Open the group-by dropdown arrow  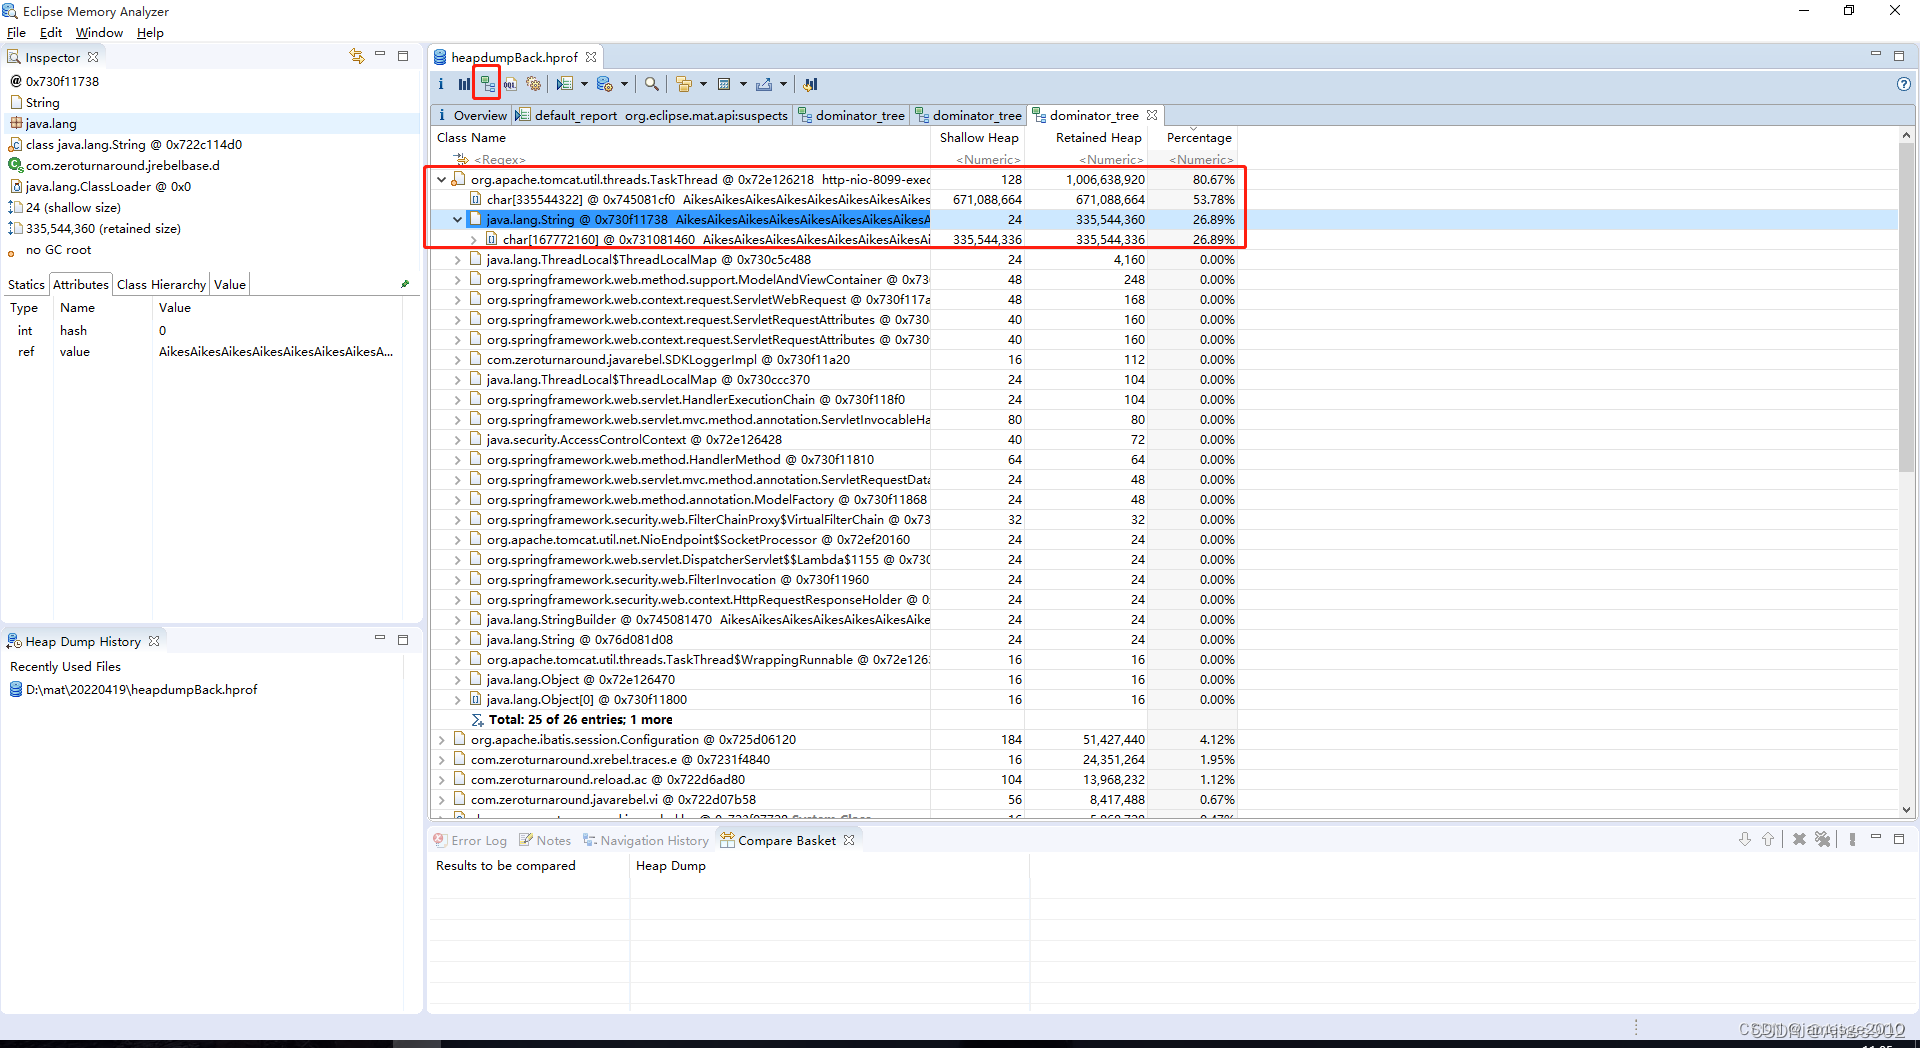point(703,84)
